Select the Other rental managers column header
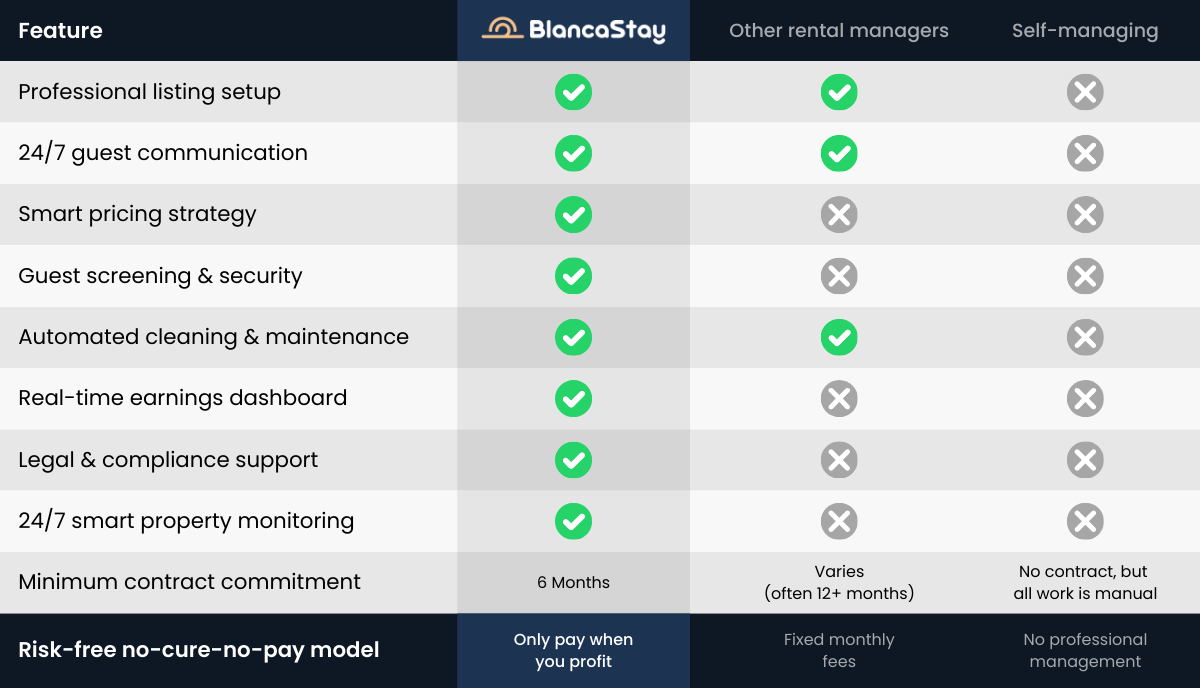 (839, 31)
